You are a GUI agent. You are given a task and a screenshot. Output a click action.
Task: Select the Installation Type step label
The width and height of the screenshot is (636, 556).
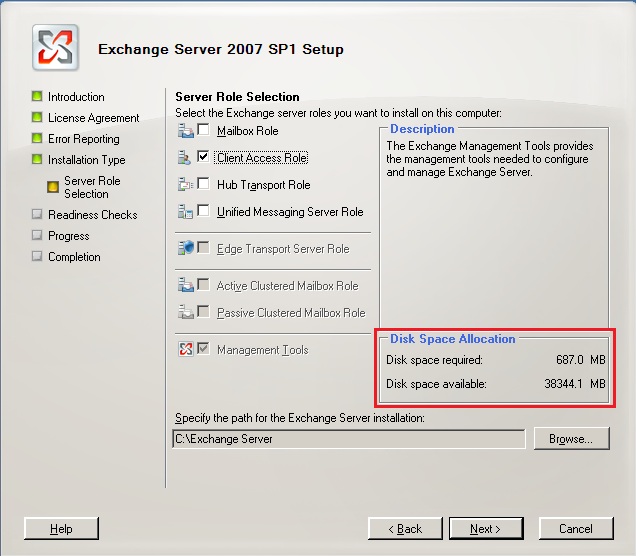86,160
